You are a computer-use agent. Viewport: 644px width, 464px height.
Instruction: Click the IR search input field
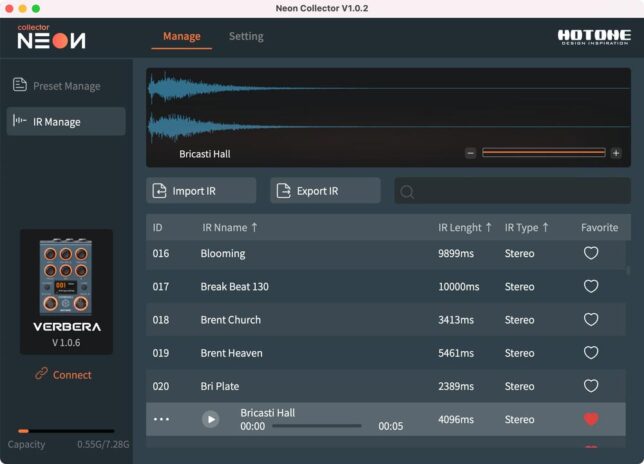pos(512,191)
